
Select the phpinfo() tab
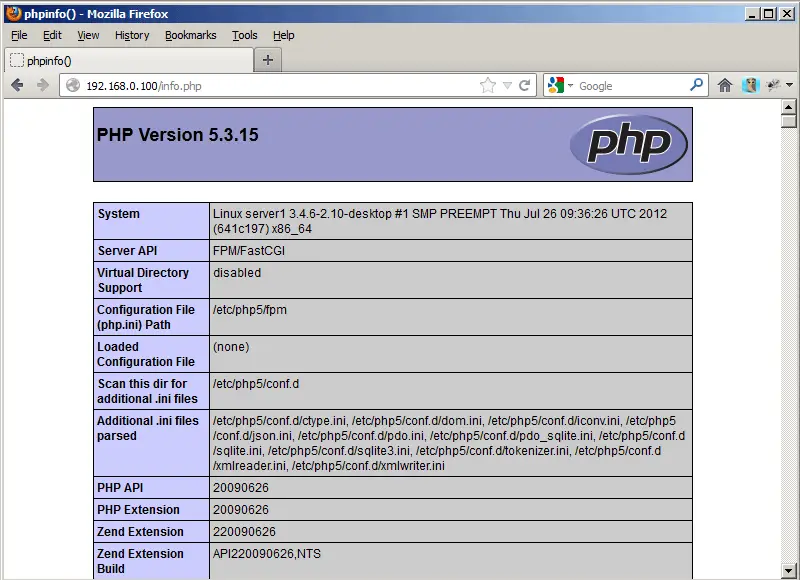(129, 61)
